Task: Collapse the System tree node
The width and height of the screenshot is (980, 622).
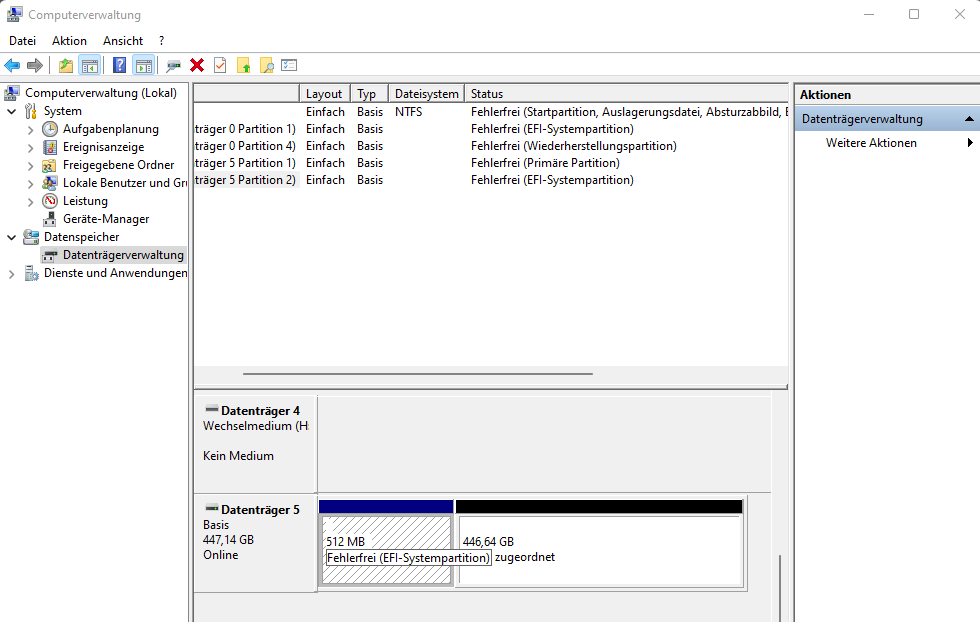Action: pyautogui.click(x=11, y=111)
